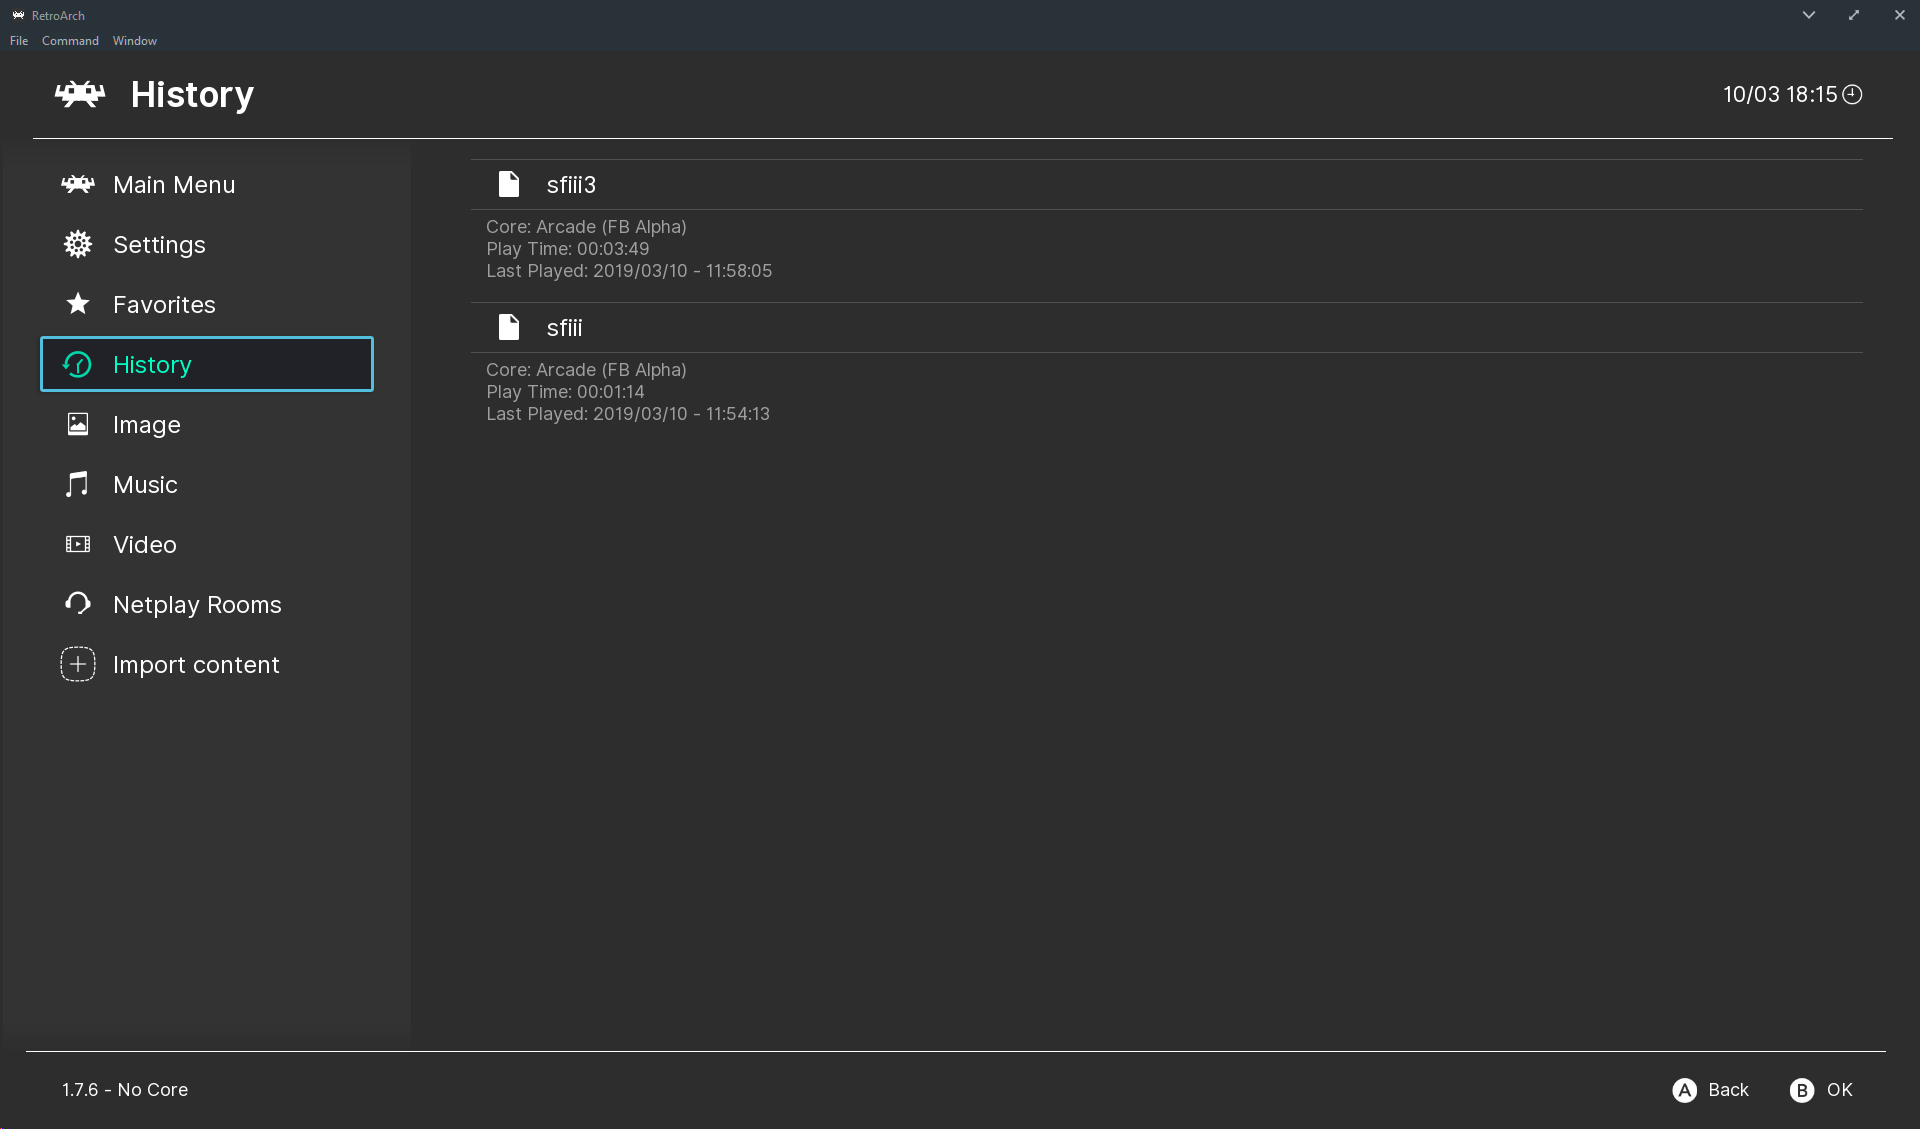Click the sfiii3 file icon
The width and height of the screenshot is (1920, 1129).
(509, 184)
